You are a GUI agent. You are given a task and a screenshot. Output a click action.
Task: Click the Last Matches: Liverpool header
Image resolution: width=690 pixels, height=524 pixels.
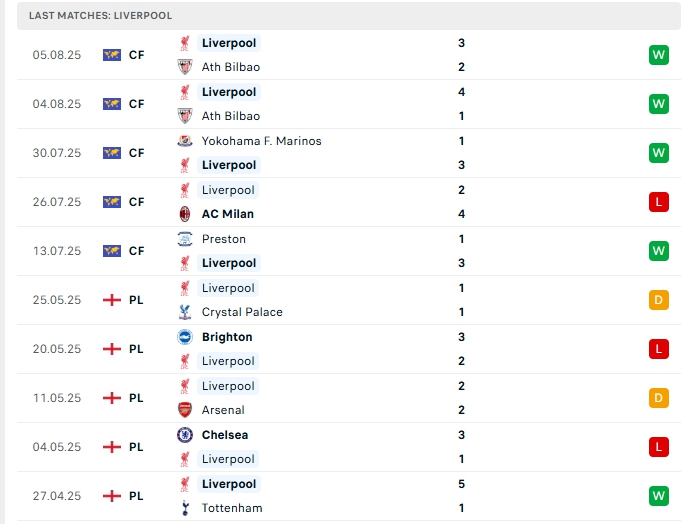point(100,16)
